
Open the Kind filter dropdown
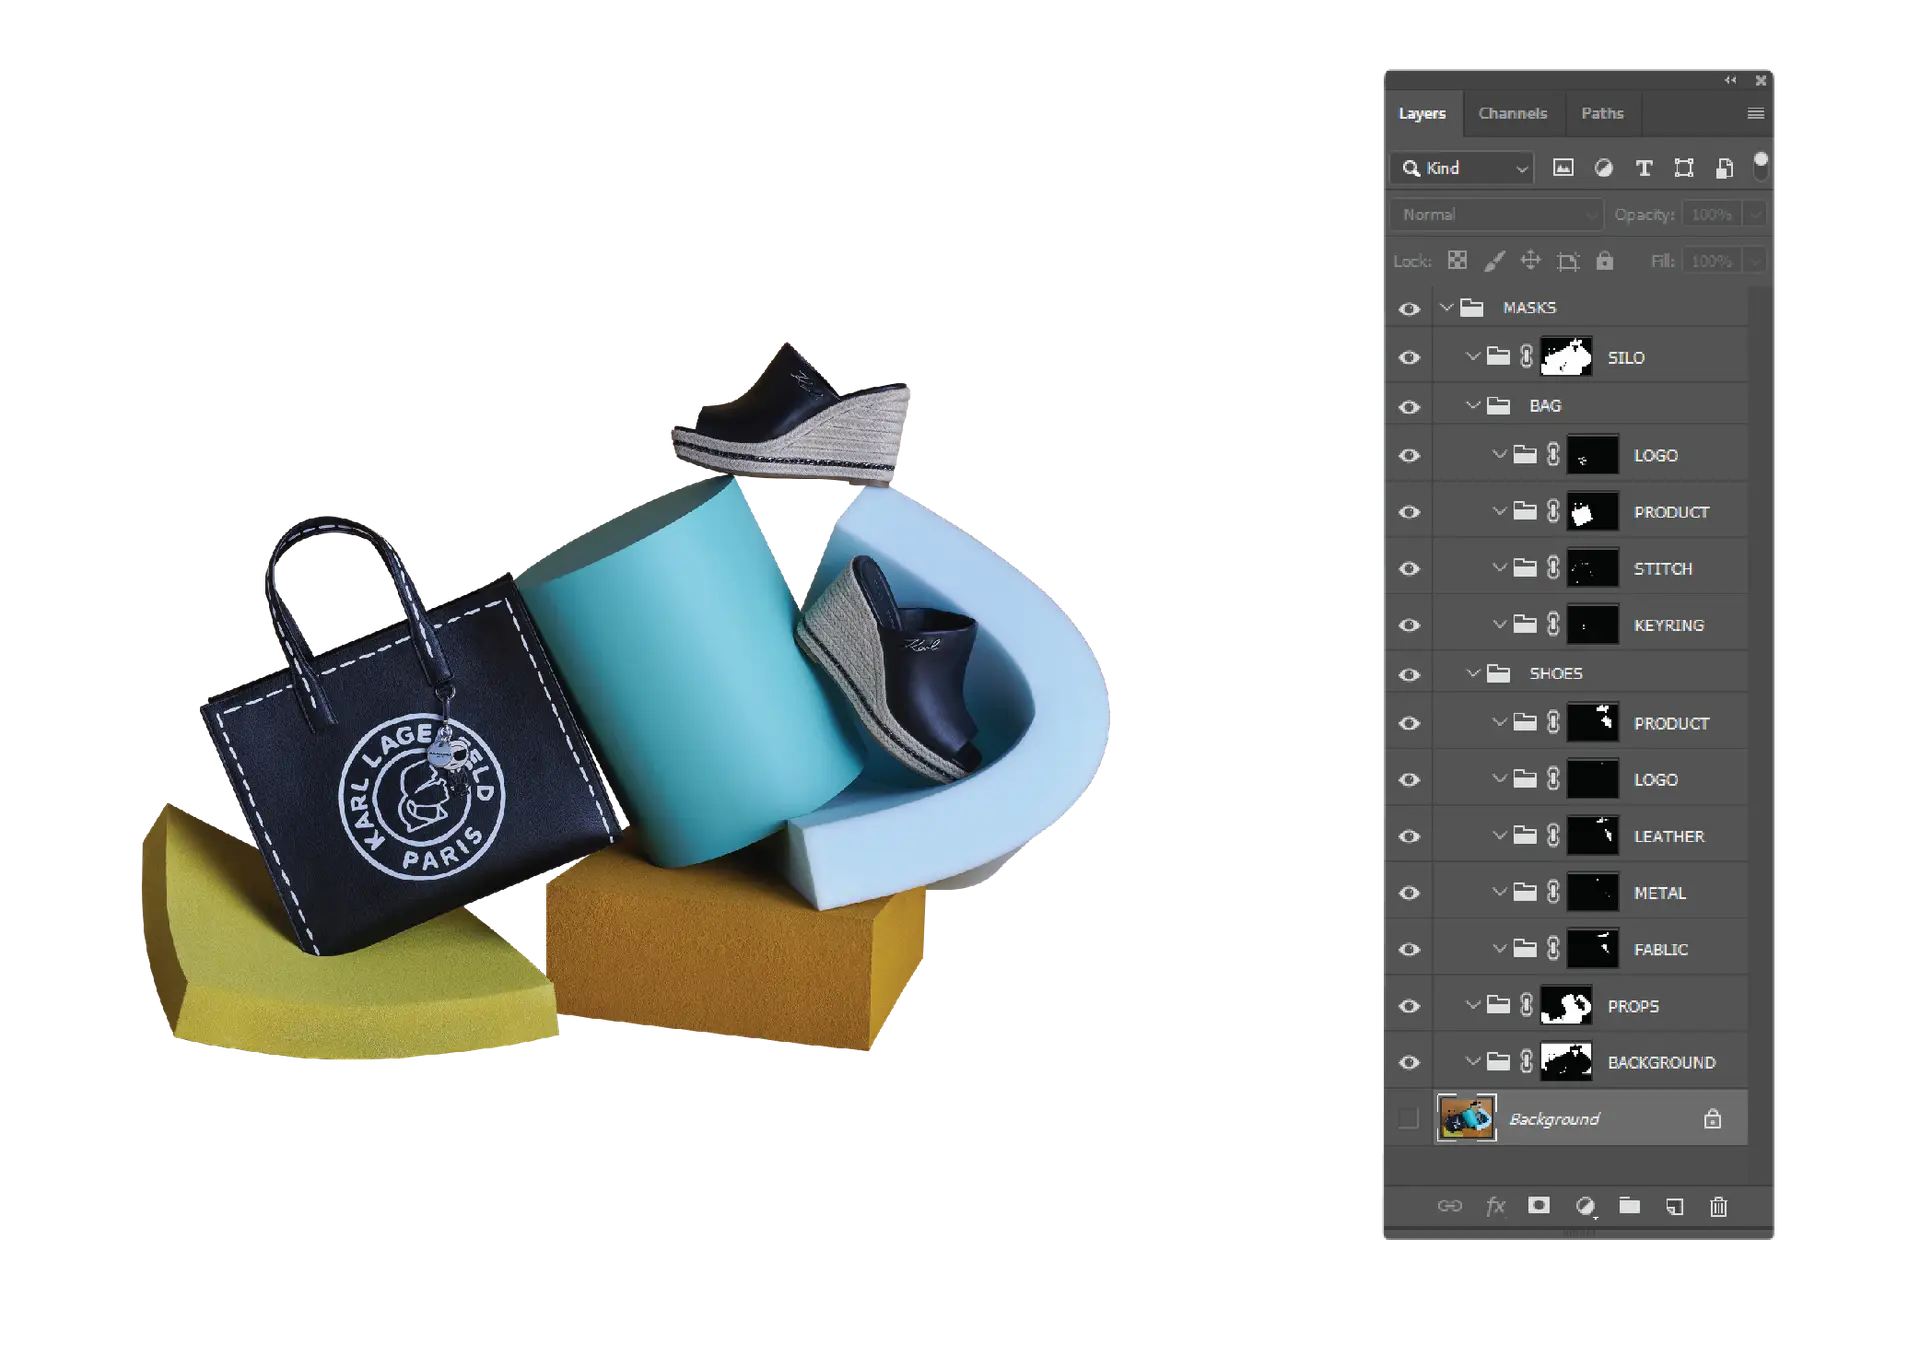1462,168
